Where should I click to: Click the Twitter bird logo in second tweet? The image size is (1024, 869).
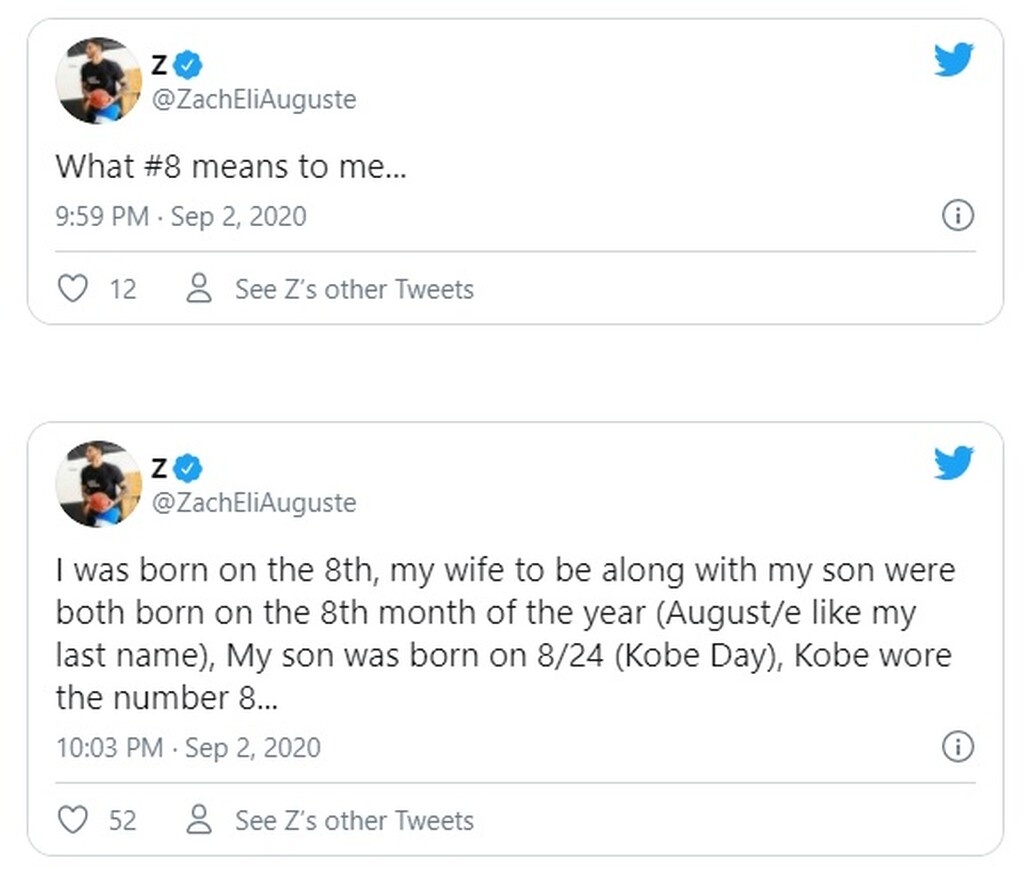click(953, 463)
